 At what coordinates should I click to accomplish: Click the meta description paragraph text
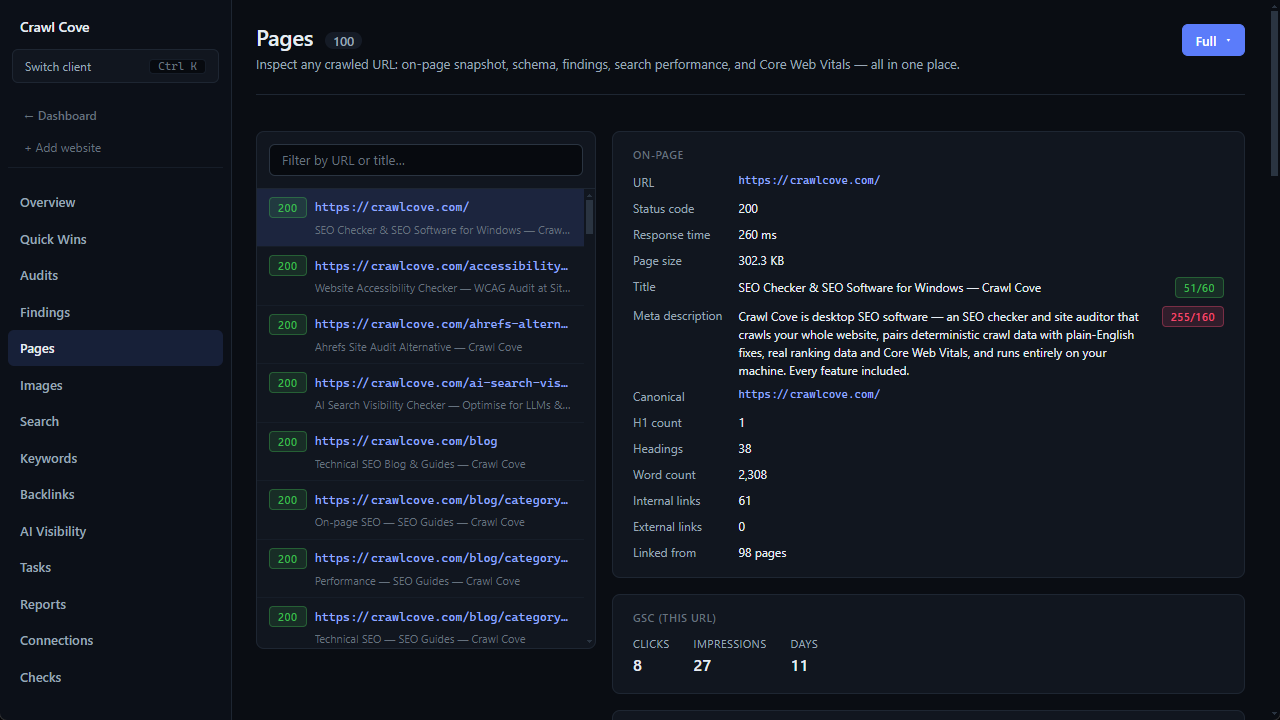click(x=939, y=343)
